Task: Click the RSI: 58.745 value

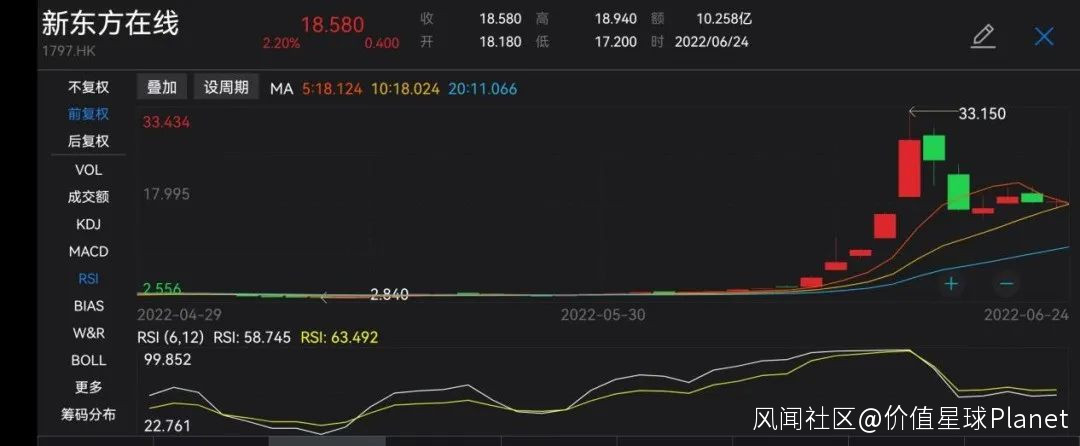Action: click(252, 338)
